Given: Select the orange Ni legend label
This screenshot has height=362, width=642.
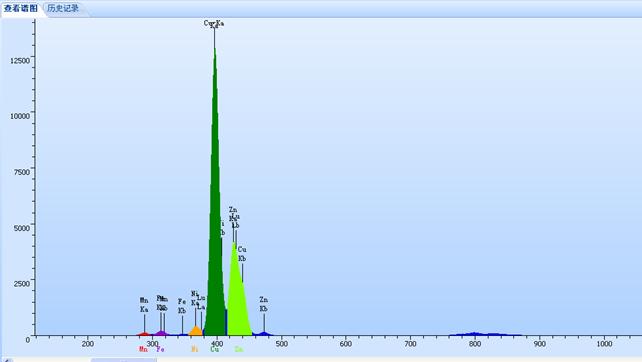Looking at the screenshot, I should coord(194,349).
